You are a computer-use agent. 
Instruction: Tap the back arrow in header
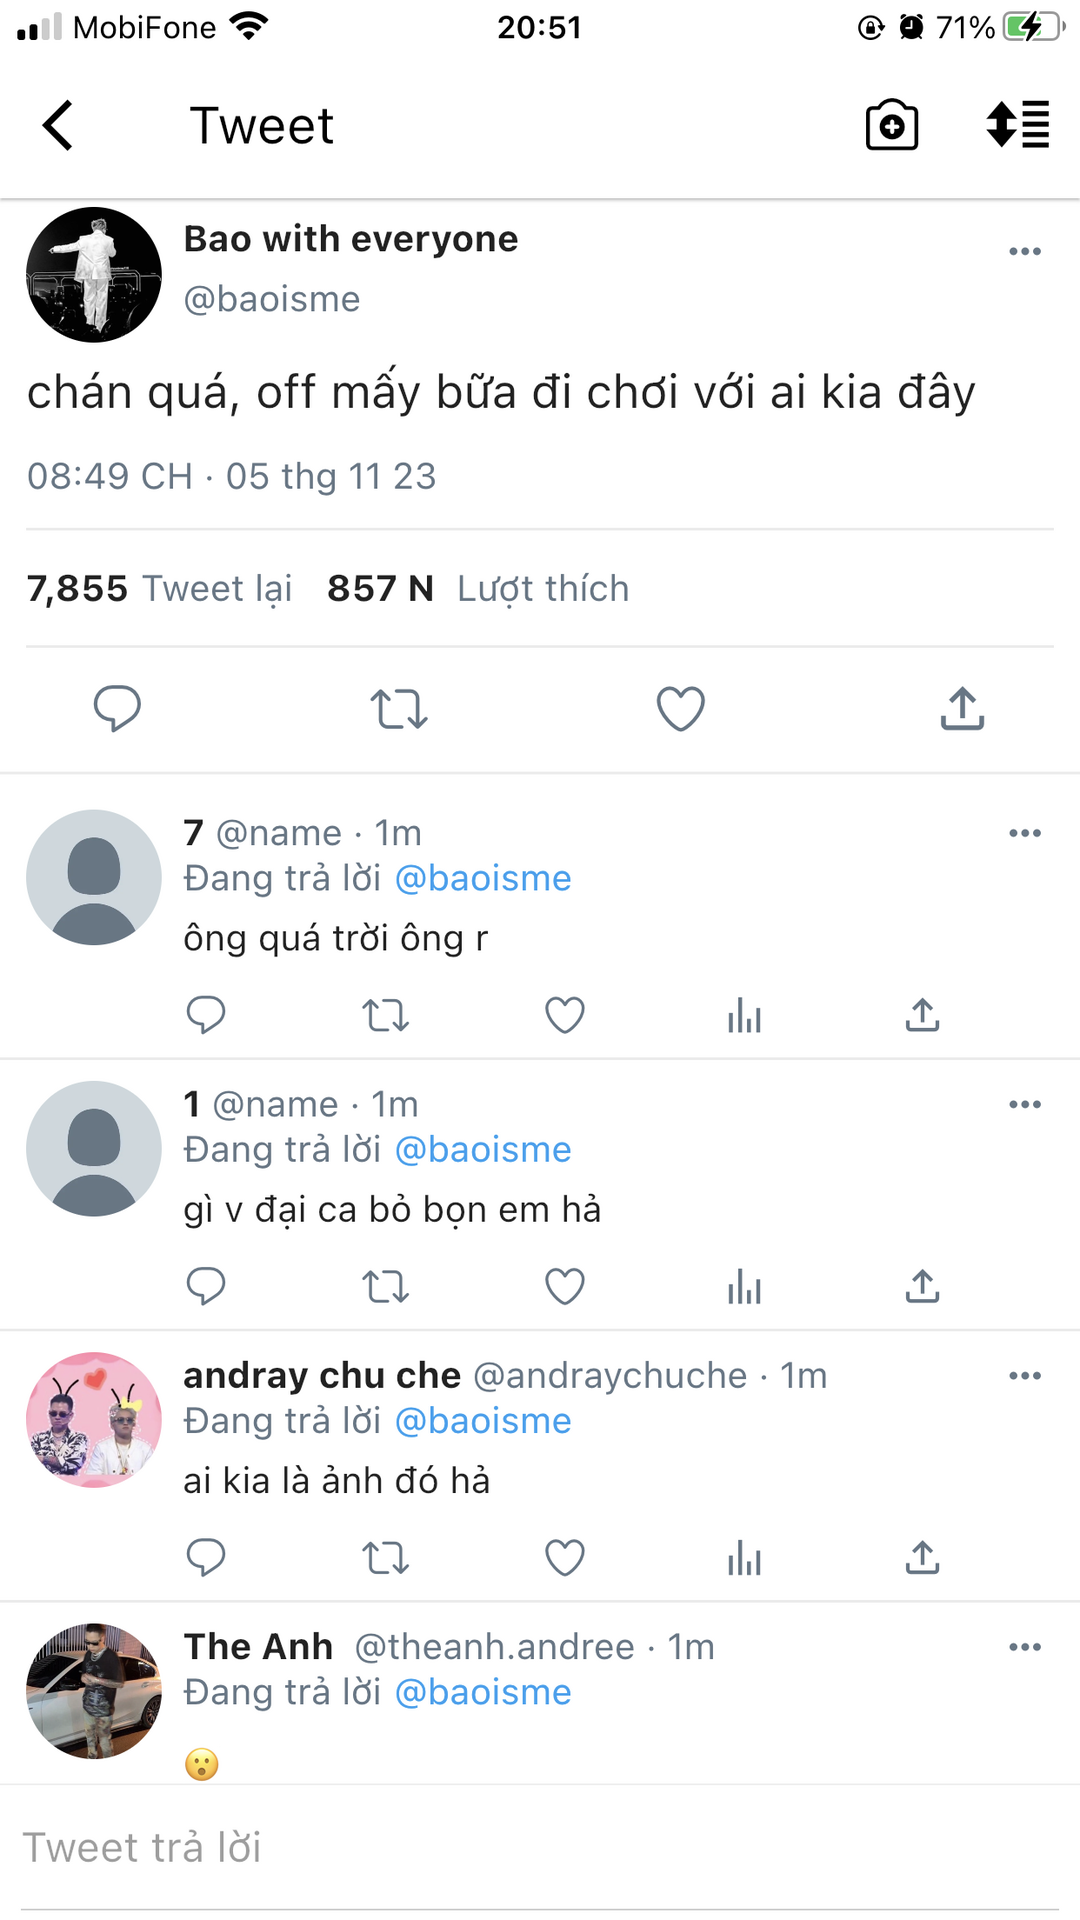[x=58, y=126]
